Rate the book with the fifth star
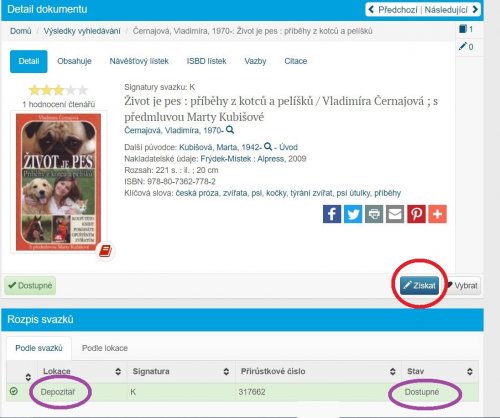Image resolution: width=500 pixels, height=418 pixels. click(x=82, y=90)
